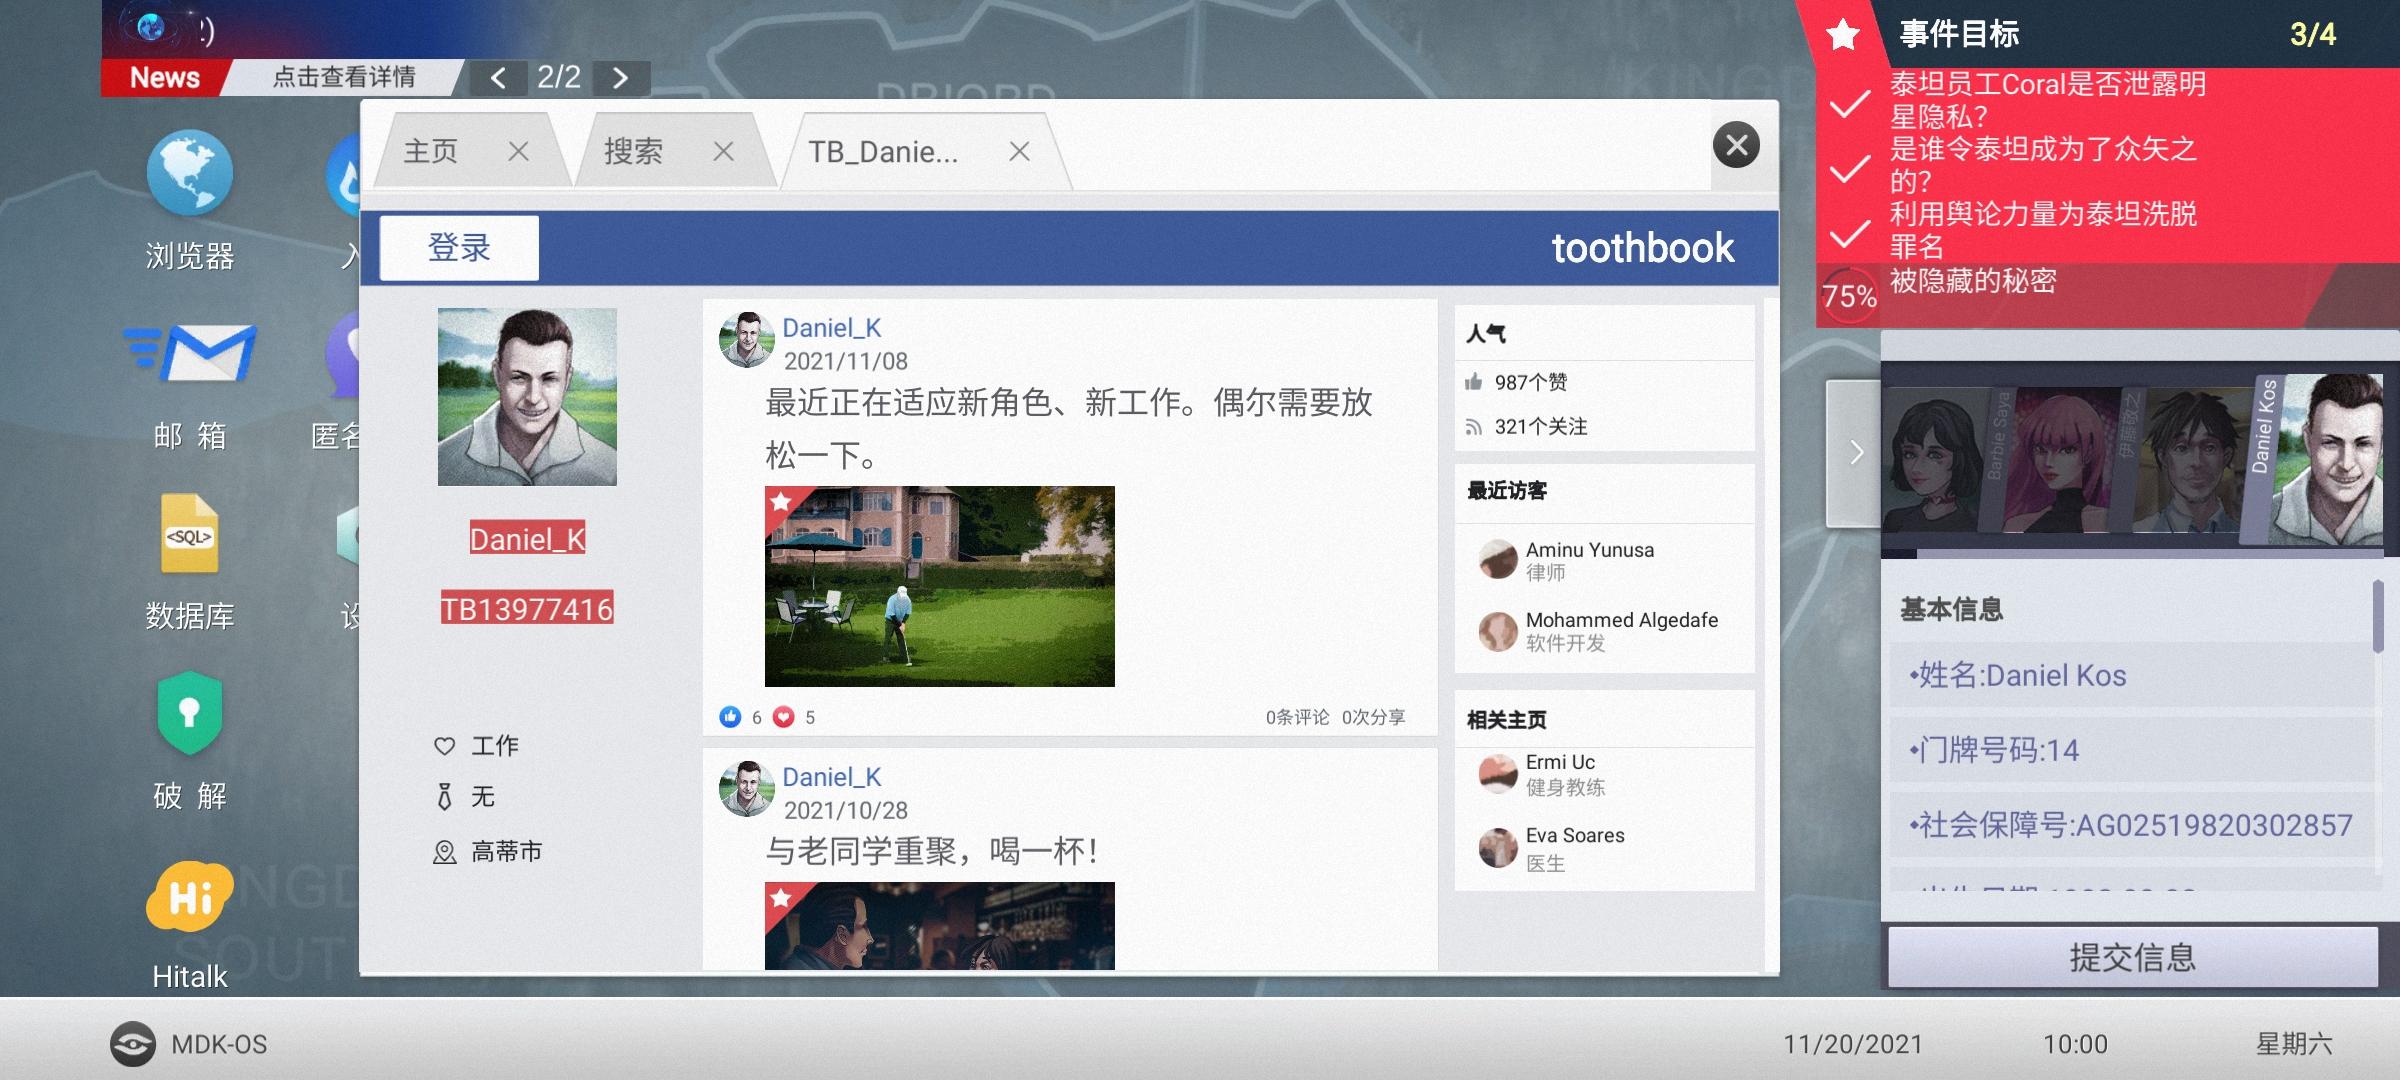Click the 社会保障号 info row
The width and height of the screenshot is (2400, 1080).
coord(2131,825)
